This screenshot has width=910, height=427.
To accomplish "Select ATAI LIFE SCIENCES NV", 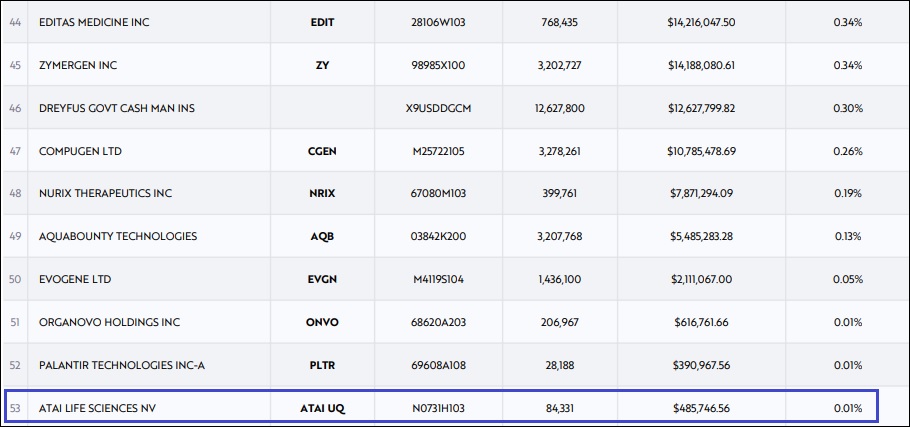I will pyautogui.click(x=97, y=408).
